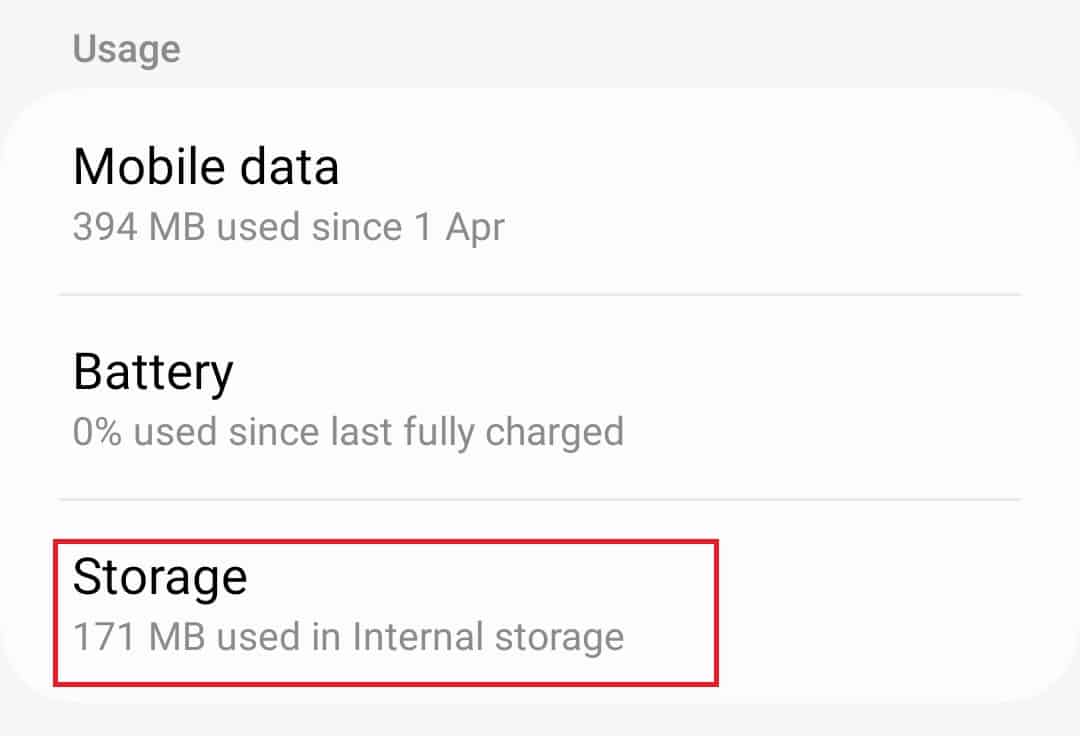Tap the "394 MB" data amount
Viewport: 1080px width, 736px height.
coord(139,227)
